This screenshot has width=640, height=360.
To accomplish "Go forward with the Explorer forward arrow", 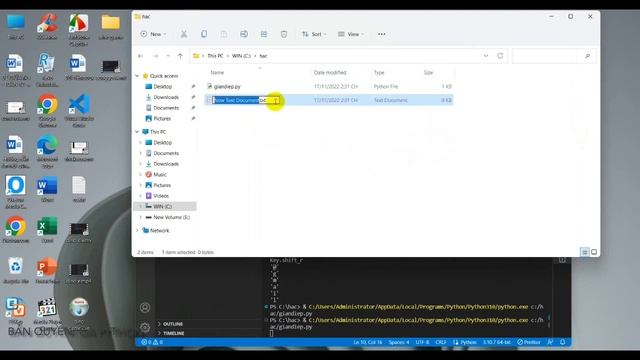I will (x=156, y=56).
